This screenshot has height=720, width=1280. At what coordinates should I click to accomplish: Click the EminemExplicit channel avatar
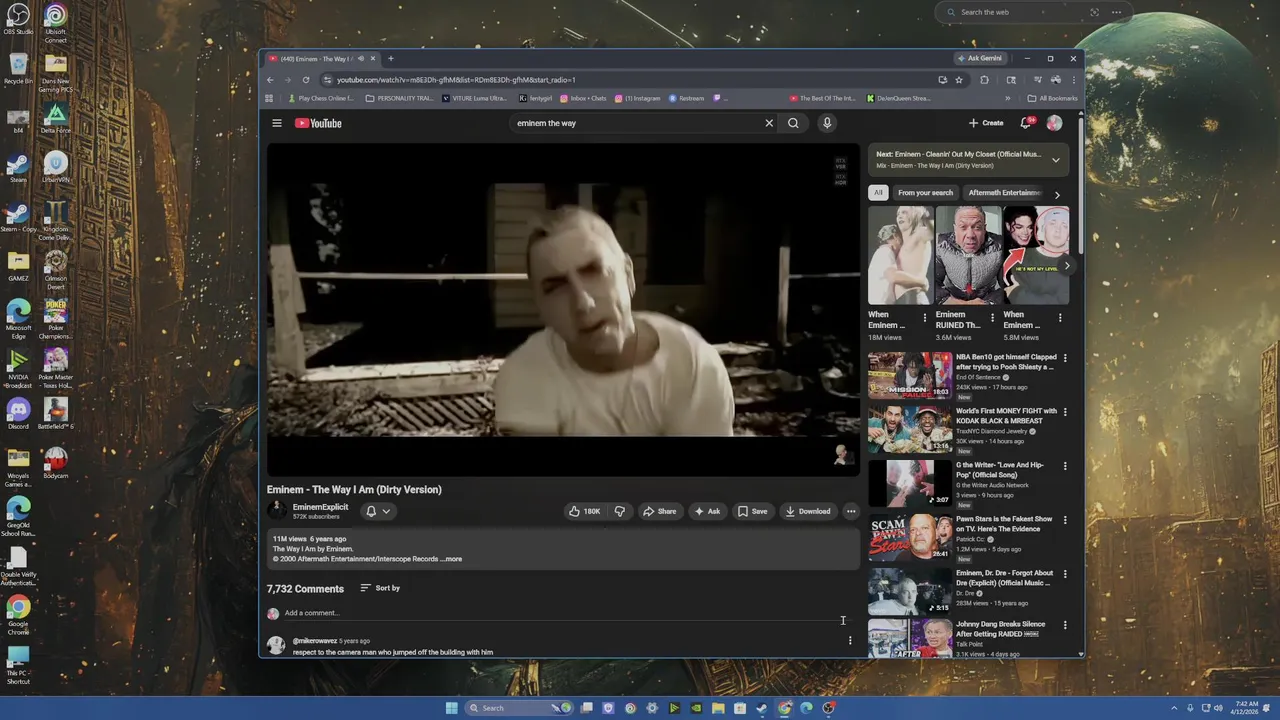click(277, 510)
